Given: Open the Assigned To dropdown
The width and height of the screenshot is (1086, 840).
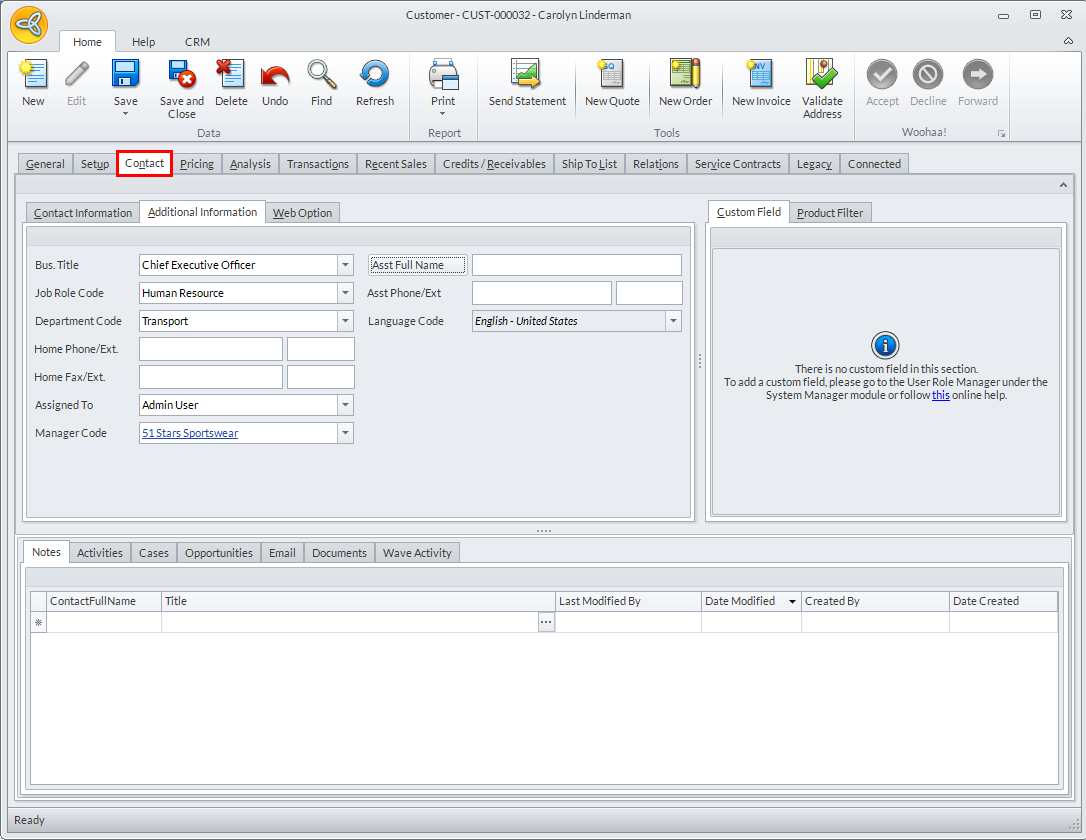Looking at the screenshot, I should [x=345, y=405].
